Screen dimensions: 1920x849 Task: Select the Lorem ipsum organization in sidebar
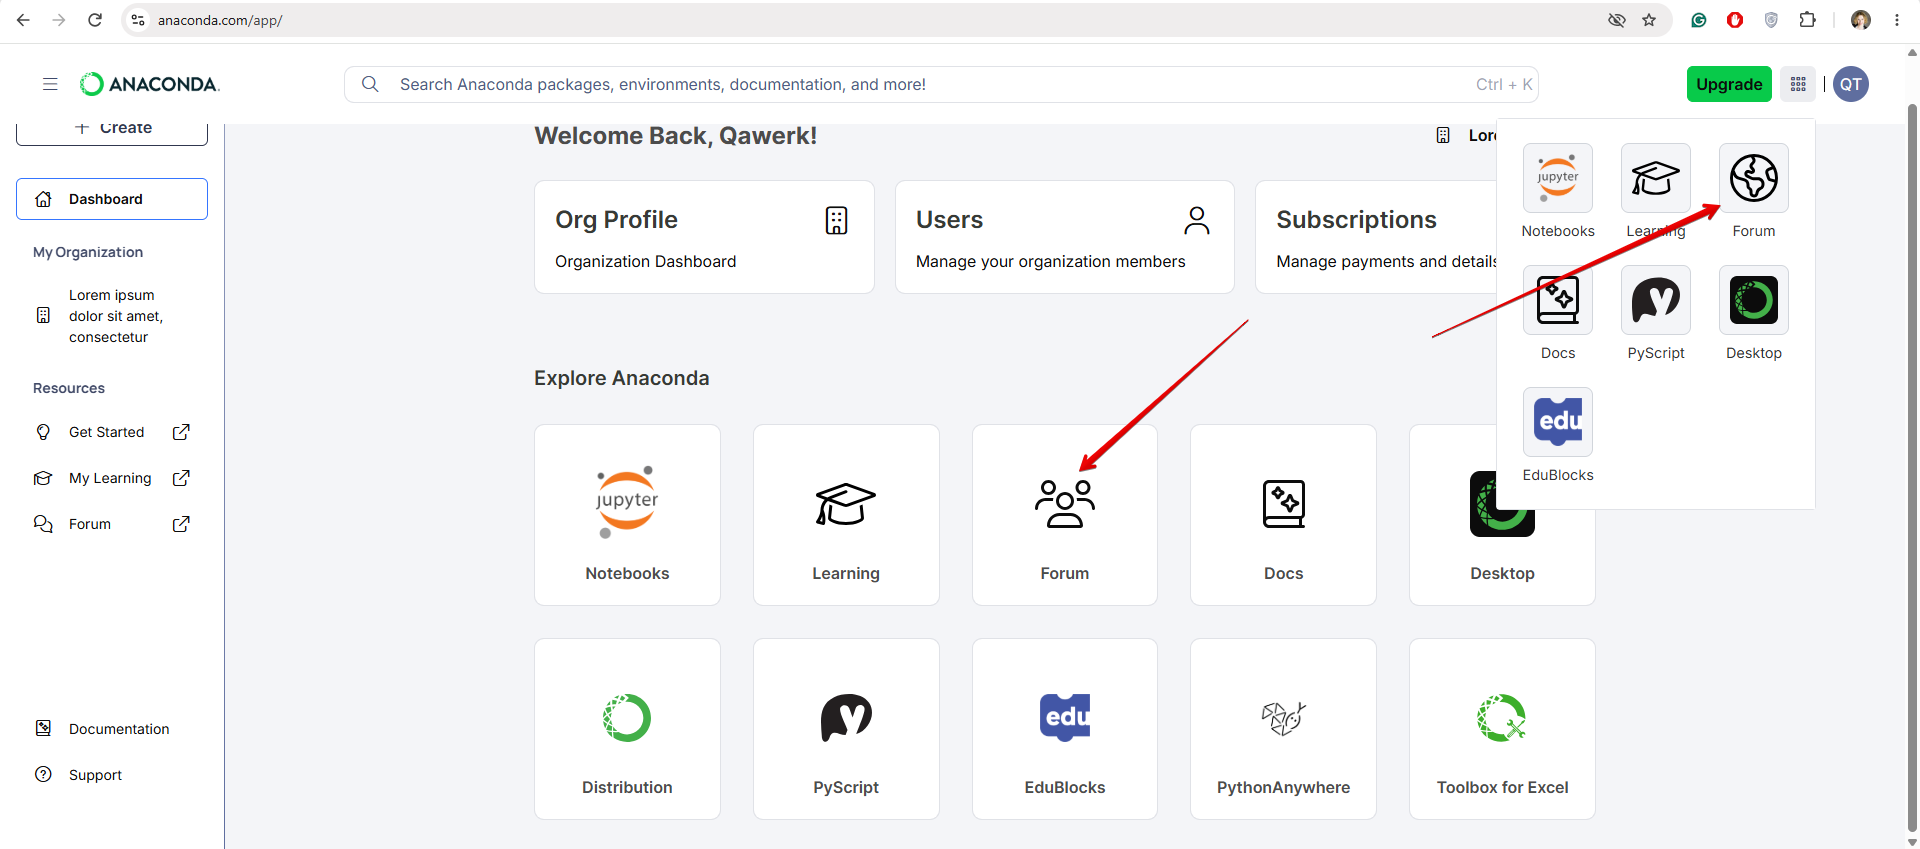pos(112,316)
